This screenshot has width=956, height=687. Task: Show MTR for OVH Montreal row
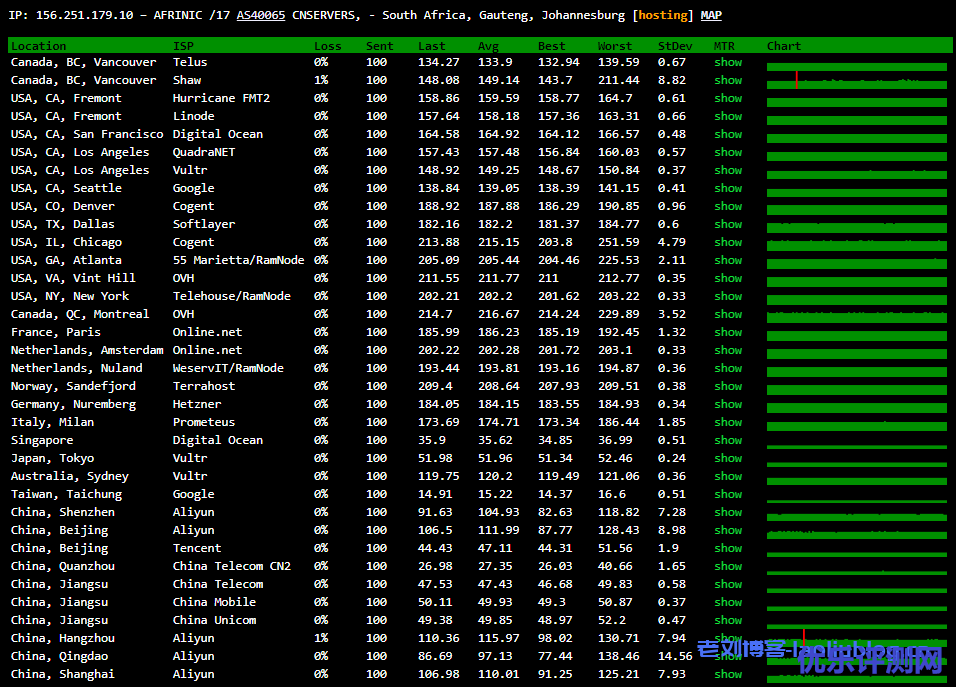point(728,314)
